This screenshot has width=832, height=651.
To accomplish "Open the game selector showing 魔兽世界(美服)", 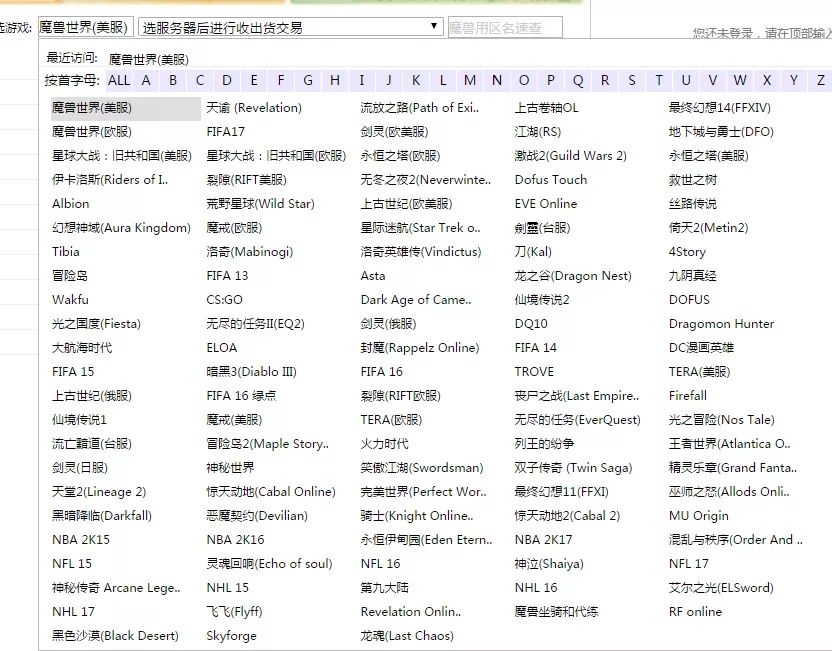I will (x=85, y=27).
